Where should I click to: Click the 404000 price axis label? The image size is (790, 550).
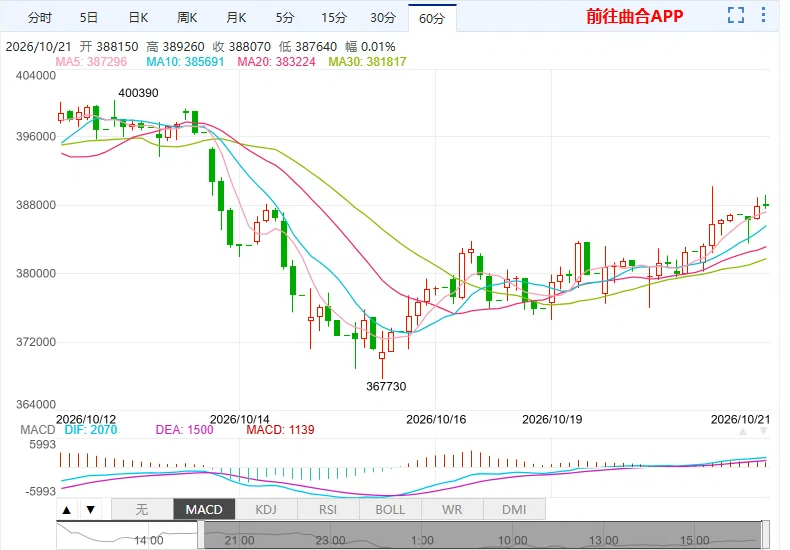36,76
